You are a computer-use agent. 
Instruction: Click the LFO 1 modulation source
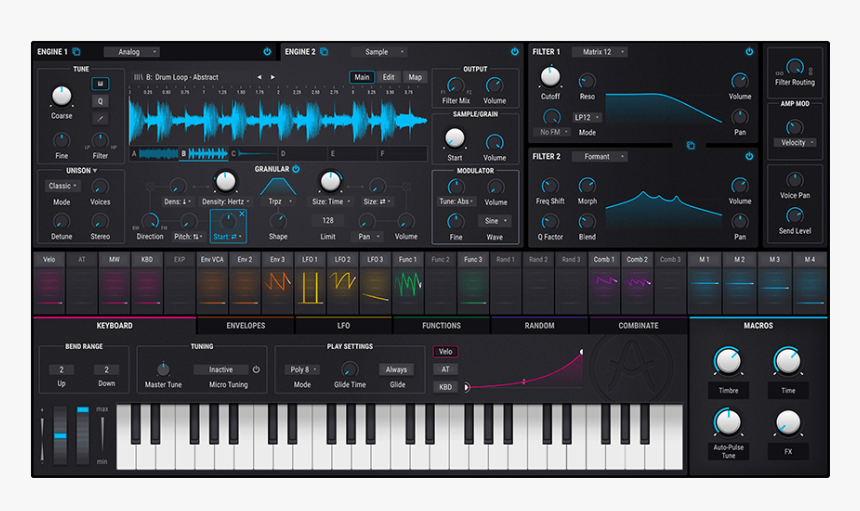point(310,283)
